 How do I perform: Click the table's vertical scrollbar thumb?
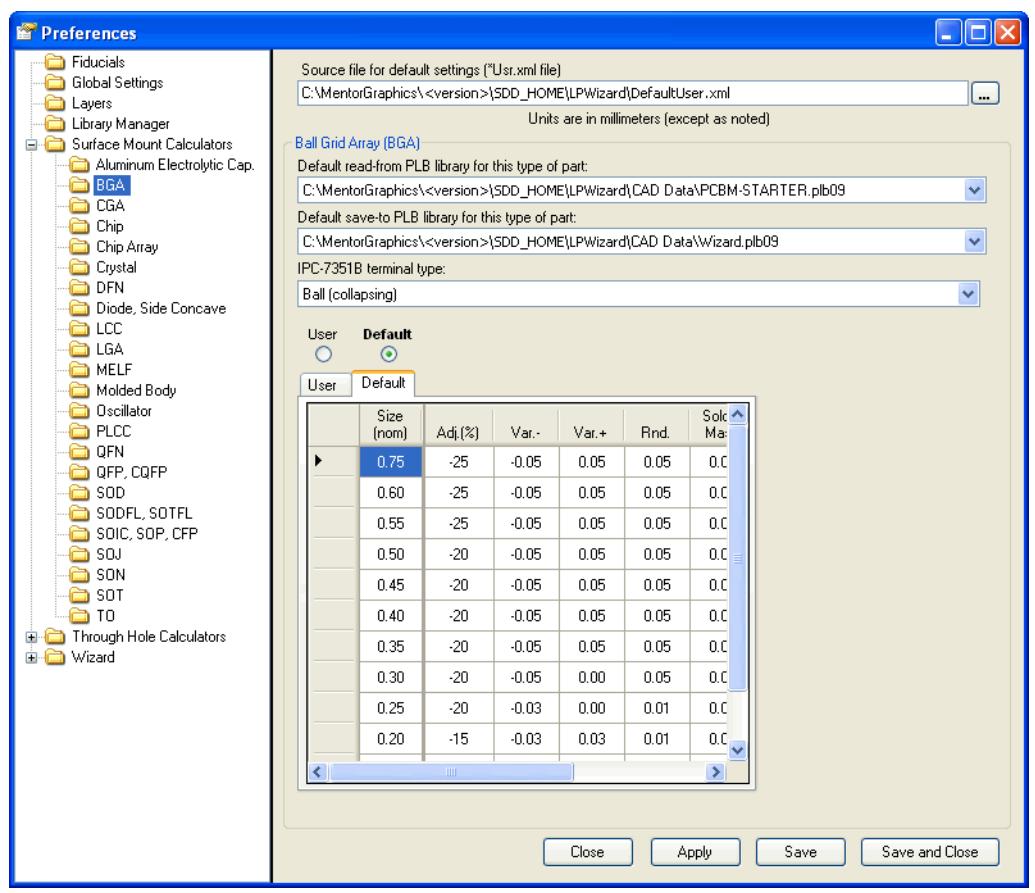click(737, 558)
